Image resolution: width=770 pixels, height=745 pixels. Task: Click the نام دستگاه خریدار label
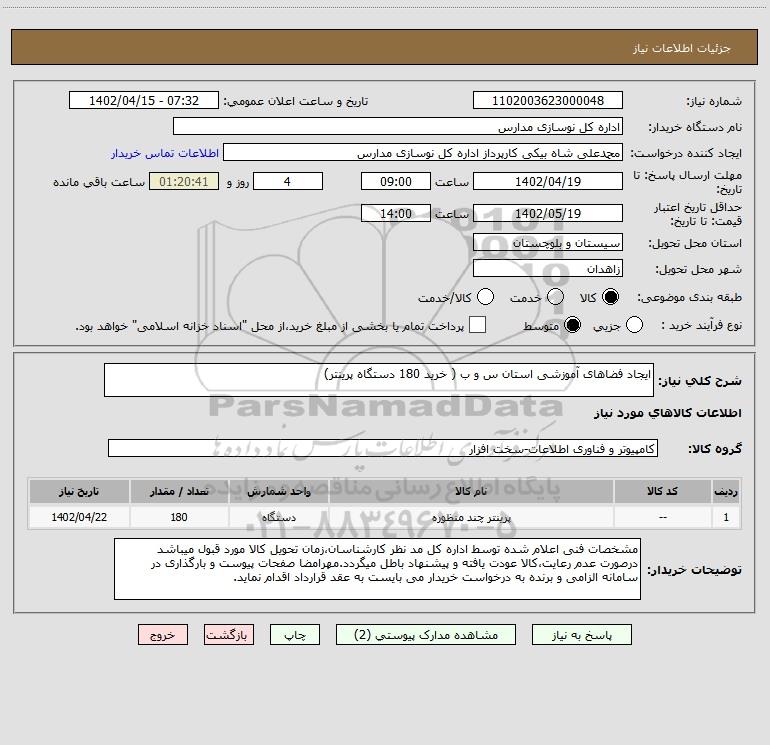tap(695, 127)
